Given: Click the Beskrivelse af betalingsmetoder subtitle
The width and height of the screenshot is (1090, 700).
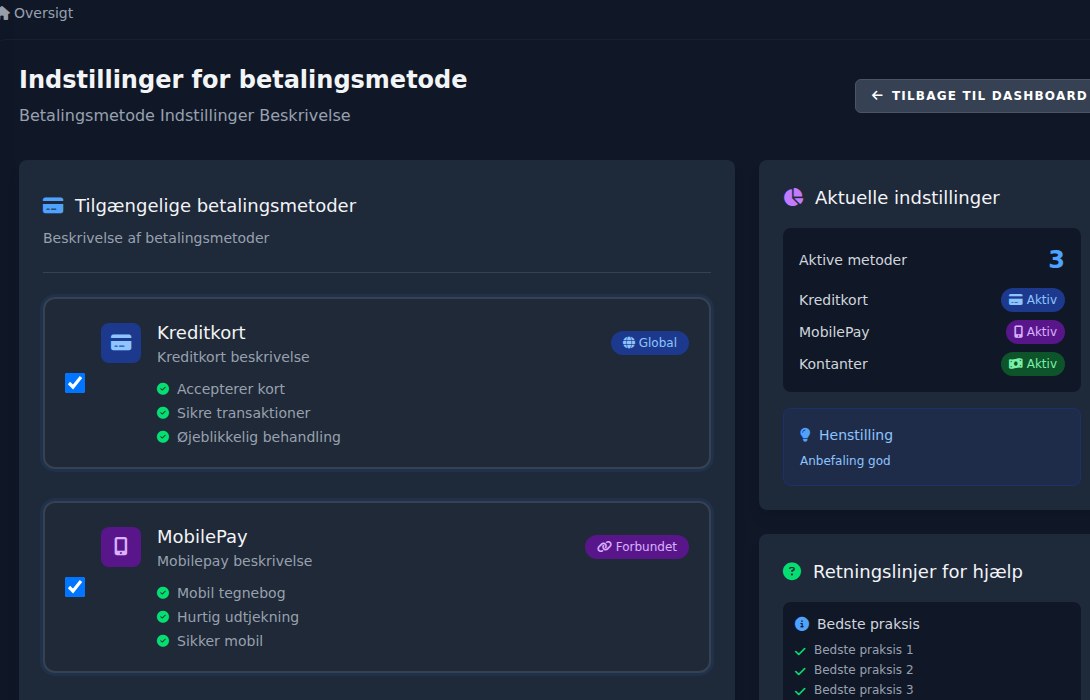Looking at the screenshot, I should click(x=156, y=238).
